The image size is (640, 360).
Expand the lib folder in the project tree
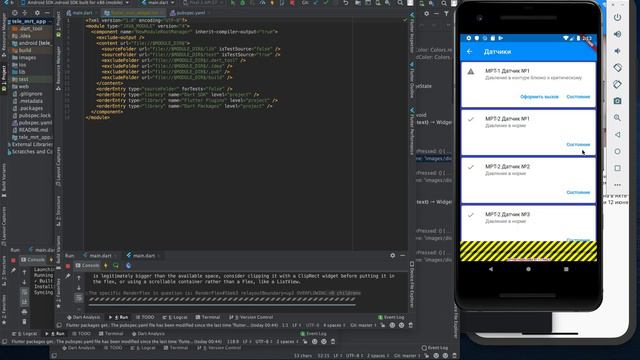tap(22, 72)
